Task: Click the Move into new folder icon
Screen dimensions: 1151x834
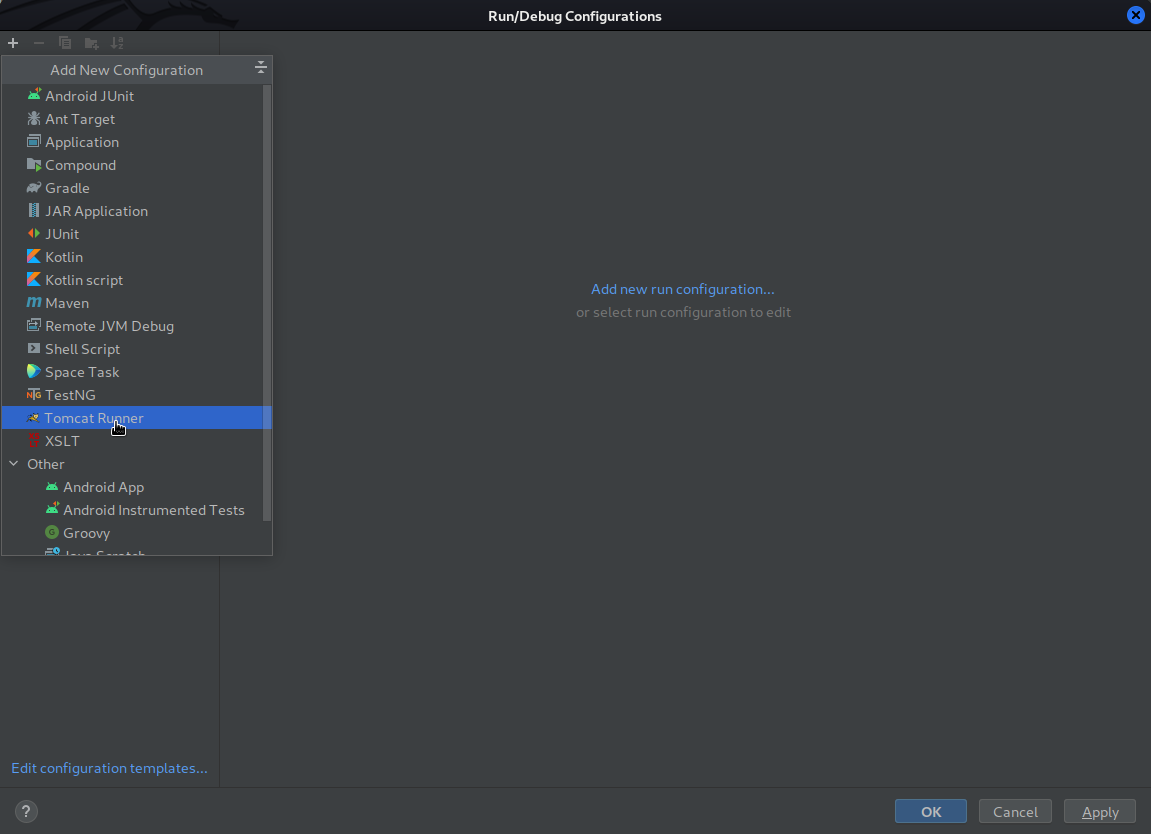Action: coord(91,43)
